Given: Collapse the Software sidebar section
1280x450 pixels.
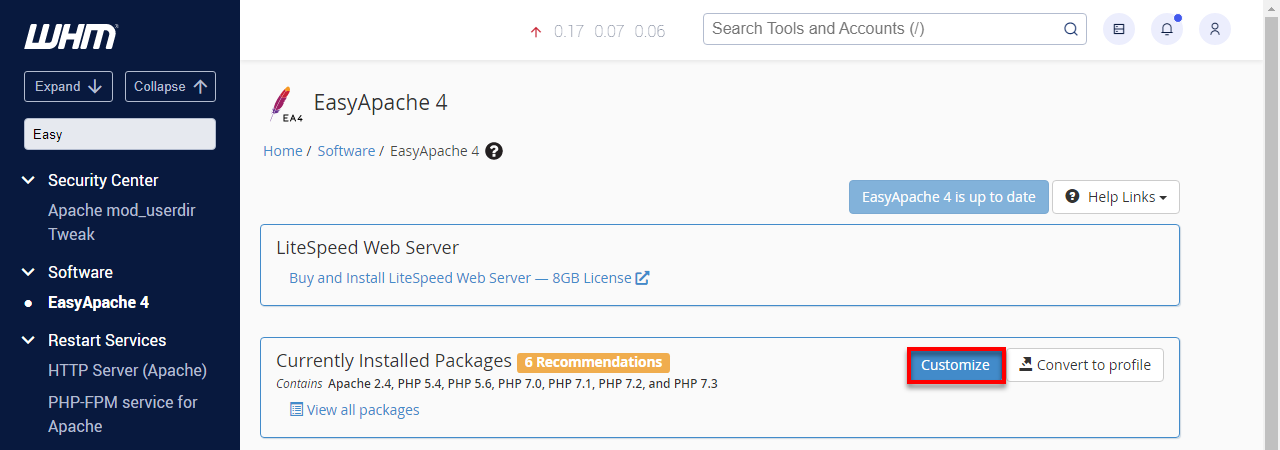Looking at the screenshot, I should [x=28, y=272].
